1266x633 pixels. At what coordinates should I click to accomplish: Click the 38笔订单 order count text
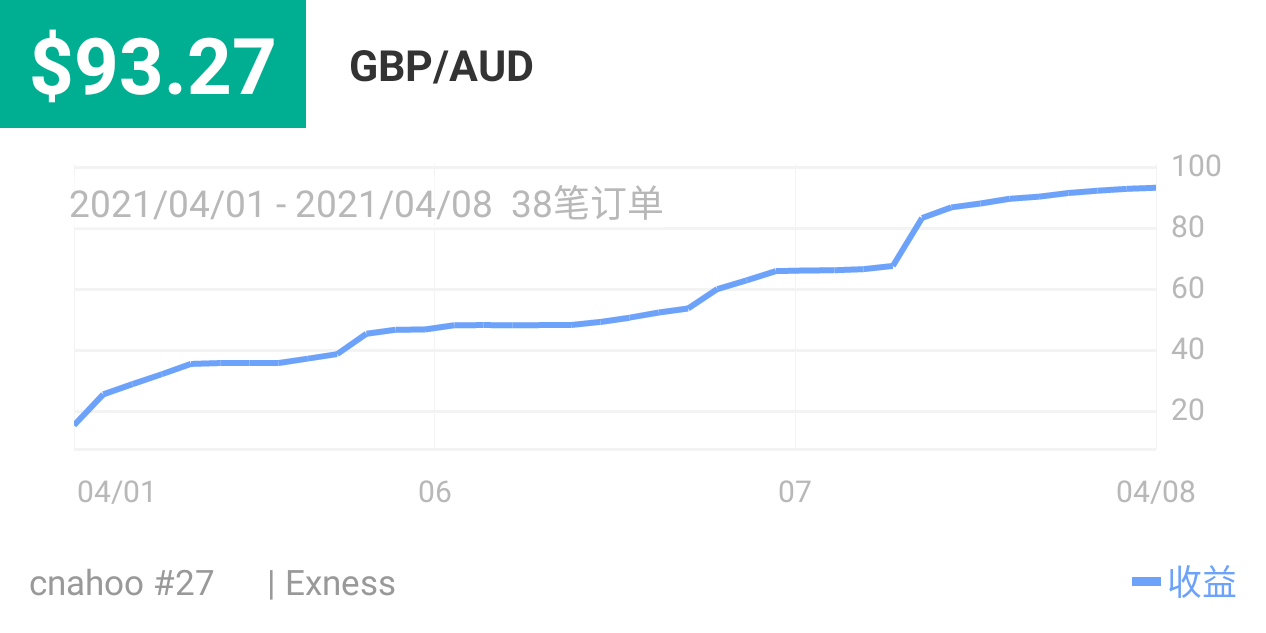[587, 205]
